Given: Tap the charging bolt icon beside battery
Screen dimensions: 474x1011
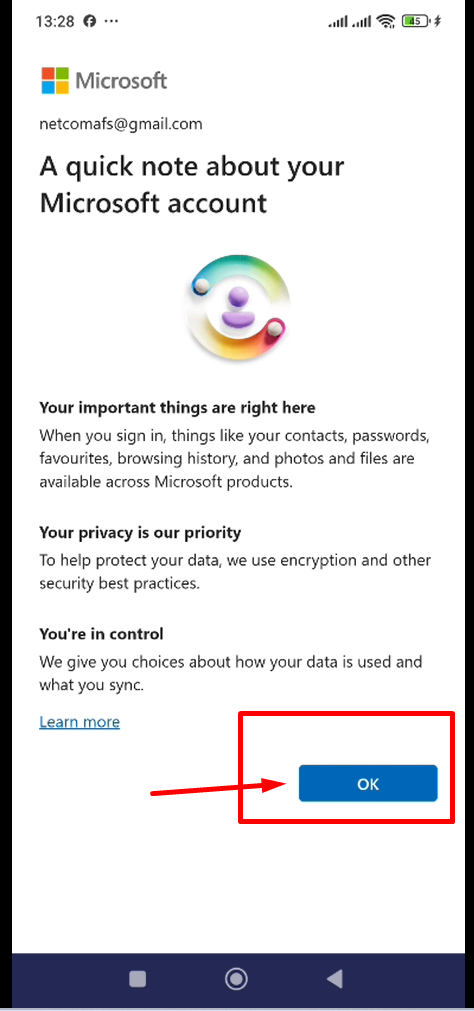Looking at the screenshot, I should (x=437, y=21).
